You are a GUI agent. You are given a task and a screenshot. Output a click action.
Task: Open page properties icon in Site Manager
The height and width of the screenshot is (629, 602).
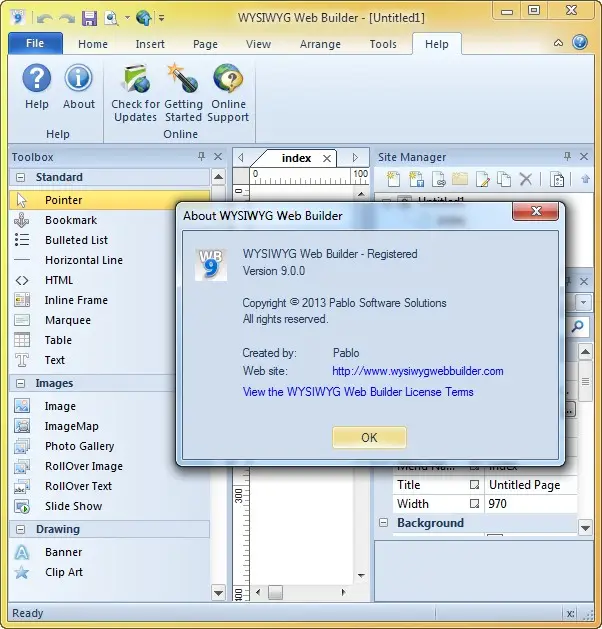click(x=557, y=179)
